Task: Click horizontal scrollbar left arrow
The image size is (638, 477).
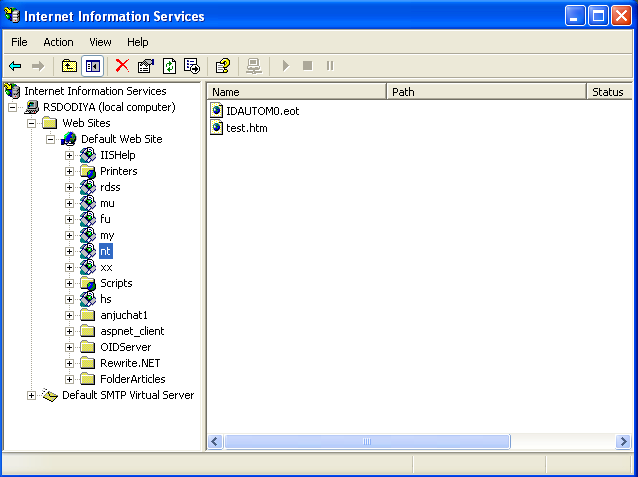Action: coord(215,442)
